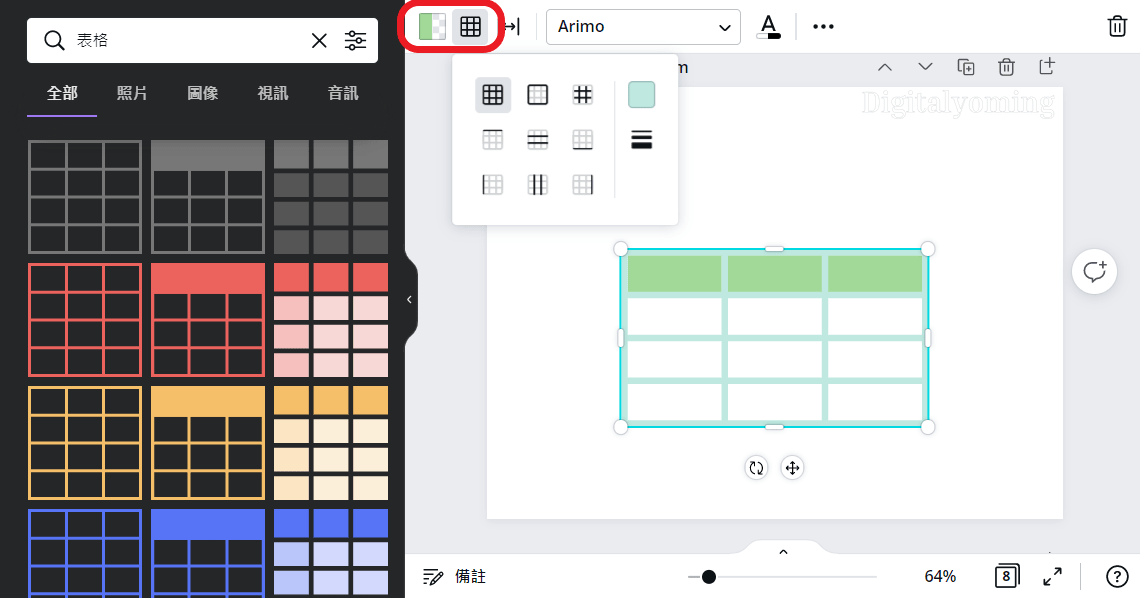The height and width of the screenshot is (598, 1140).
Task: Open the help button in the corner
Action: (x=1118, y=576)
